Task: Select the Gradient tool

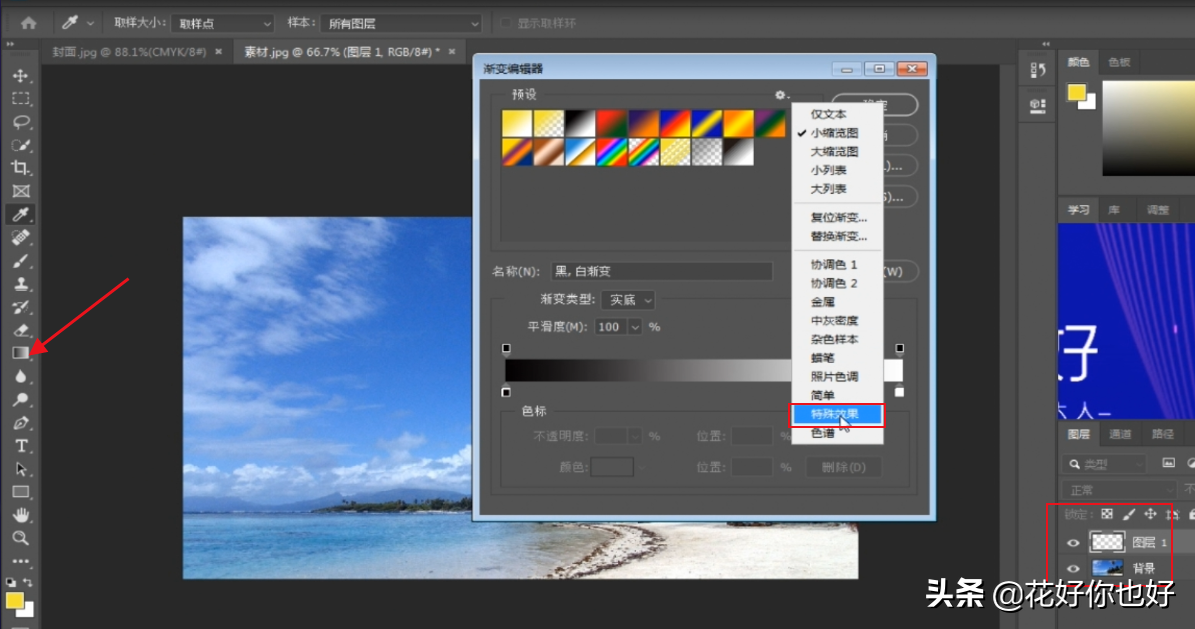Action: [x=21, y=353]
